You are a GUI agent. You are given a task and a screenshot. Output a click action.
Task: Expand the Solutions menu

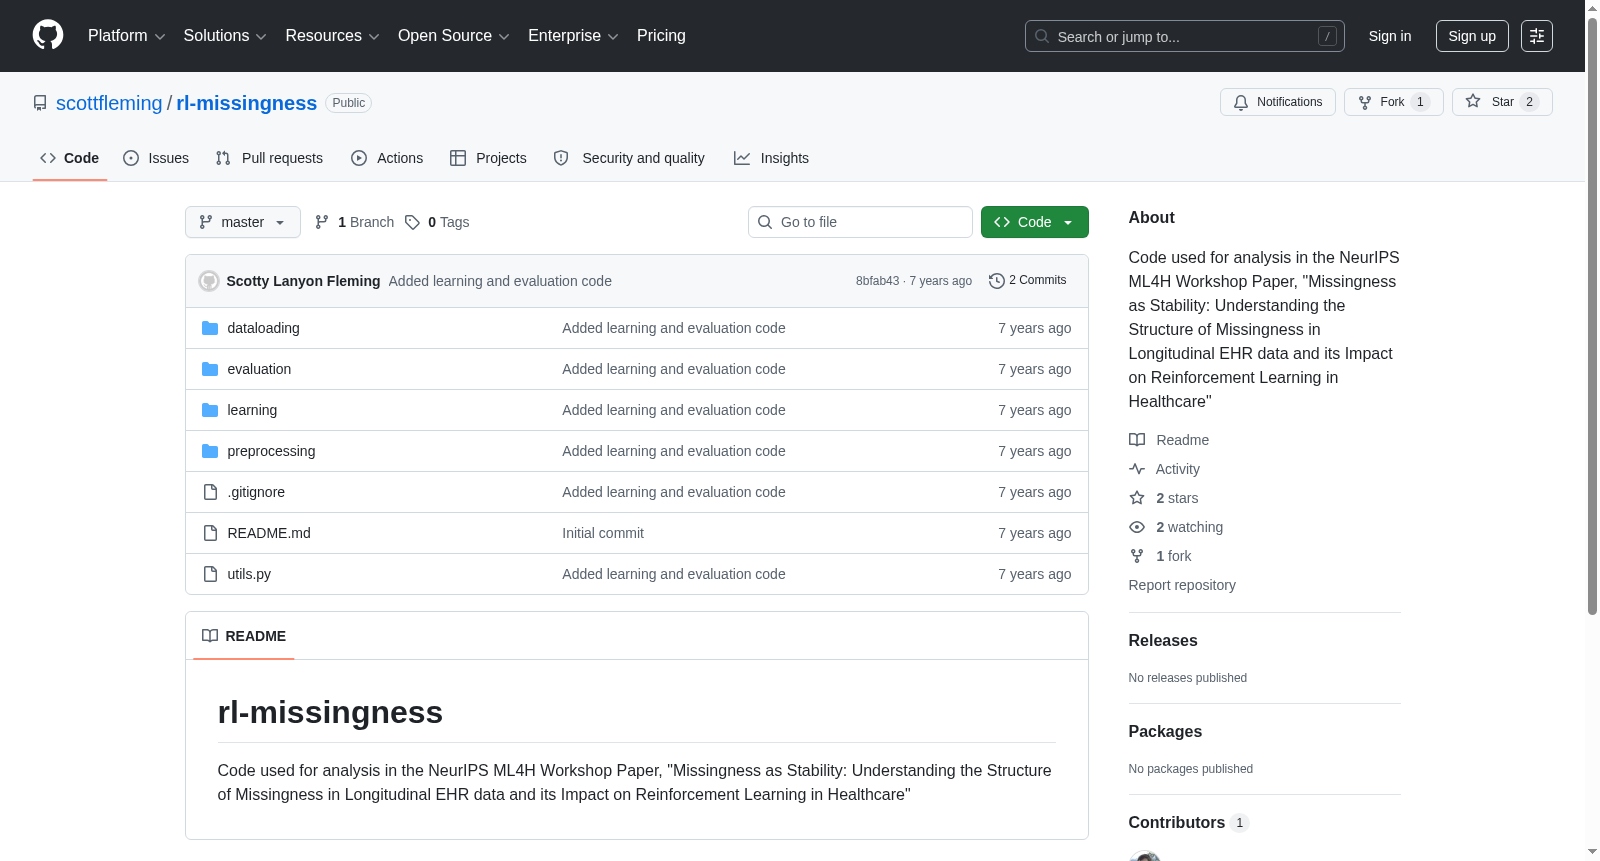point(225,36)
